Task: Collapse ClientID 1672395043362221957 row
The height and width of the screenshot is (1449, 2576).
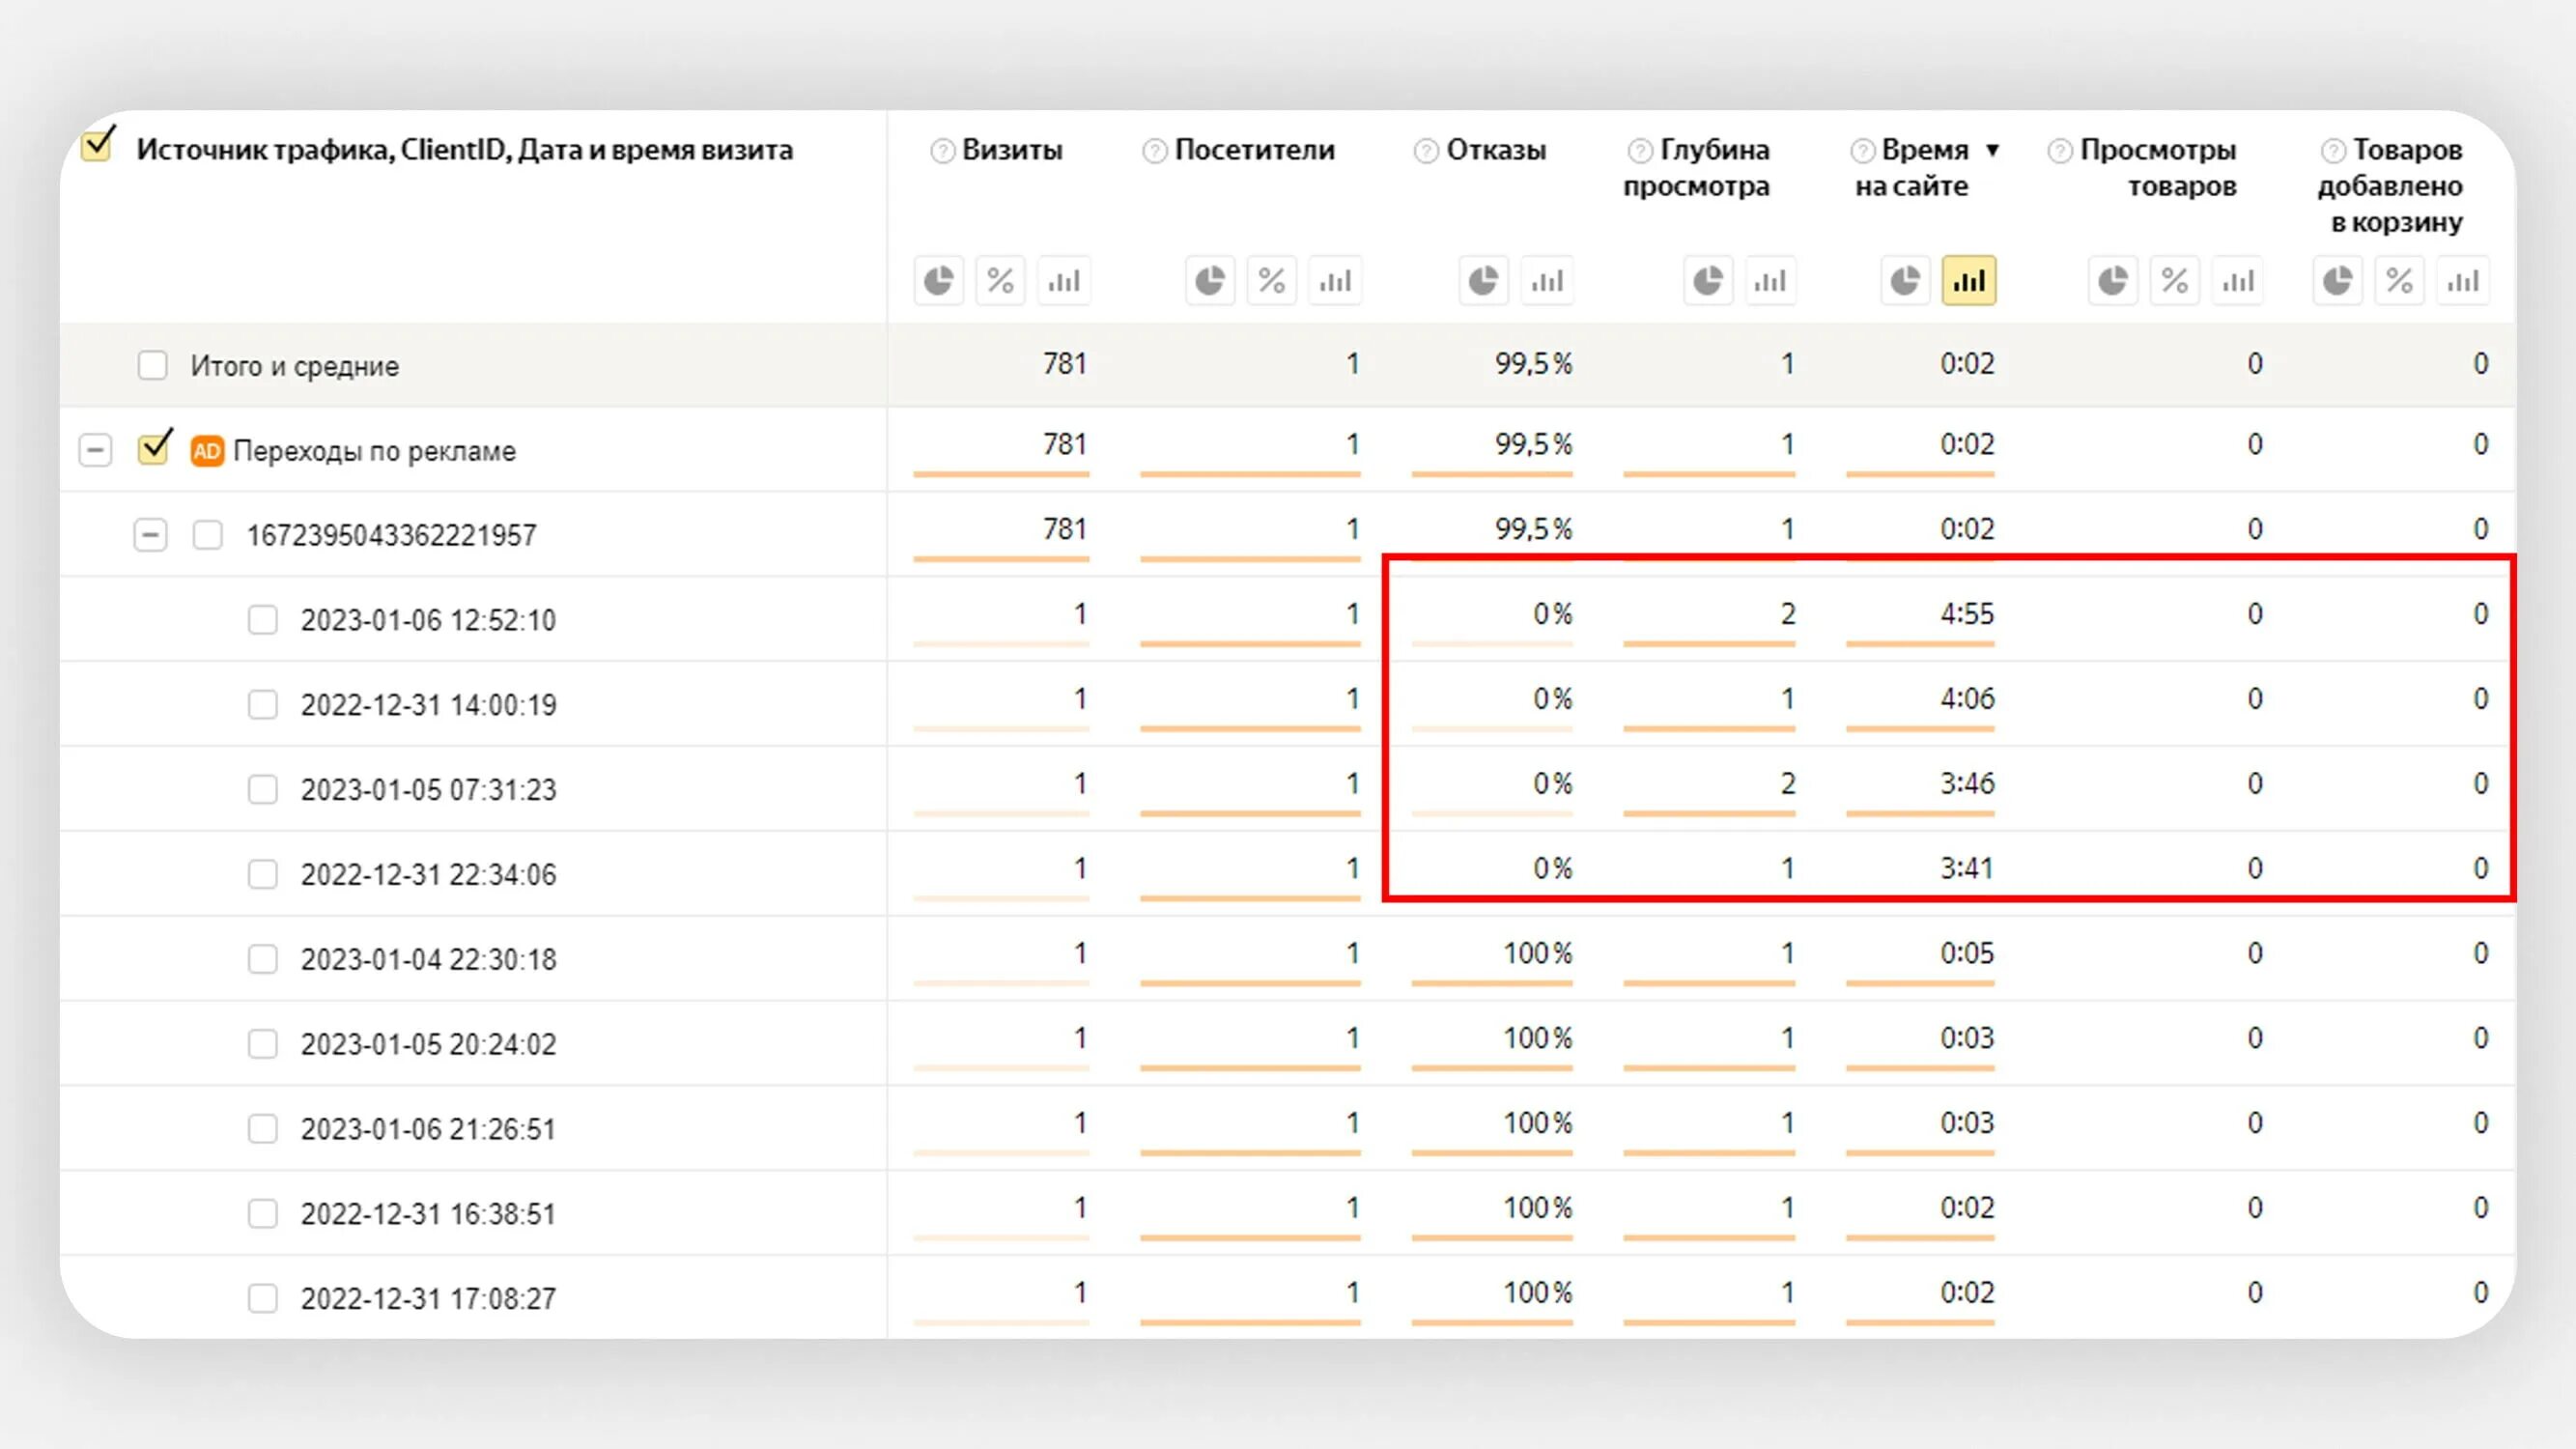Action: [x=150, y=535]
